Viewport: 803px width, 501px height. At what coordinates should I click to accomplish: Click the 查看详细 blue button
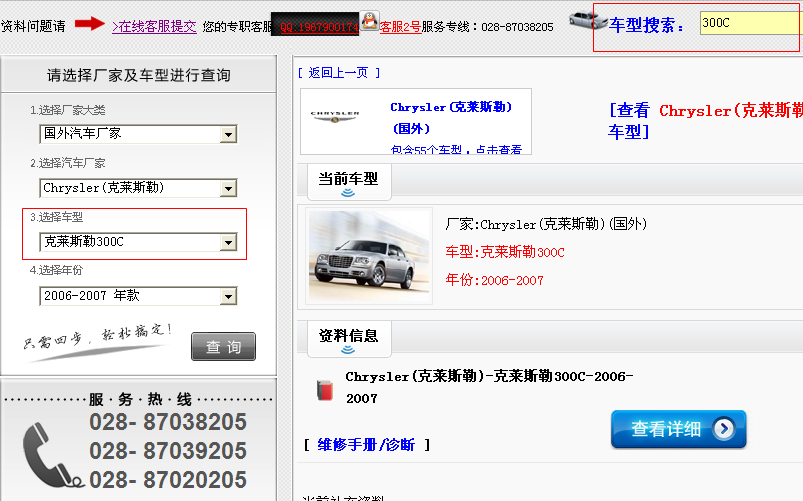click(679, 429)
